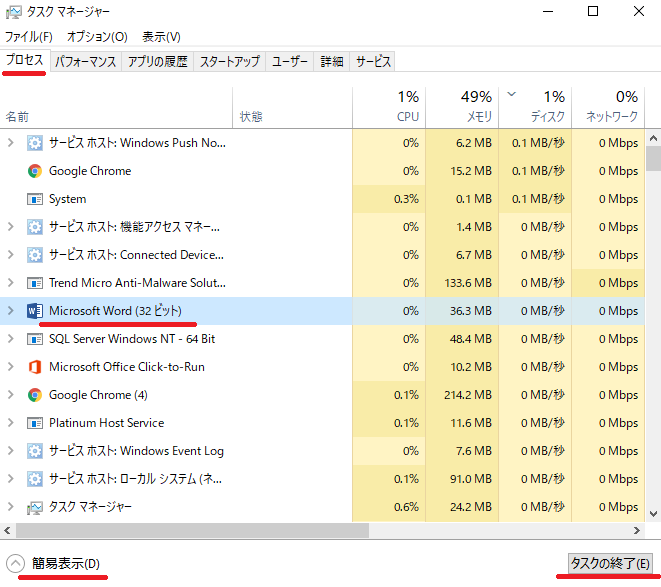Sort by the 名前 column header
Image resolution: width=661 pixels, height=587 pixels.
tap(116, 108)
